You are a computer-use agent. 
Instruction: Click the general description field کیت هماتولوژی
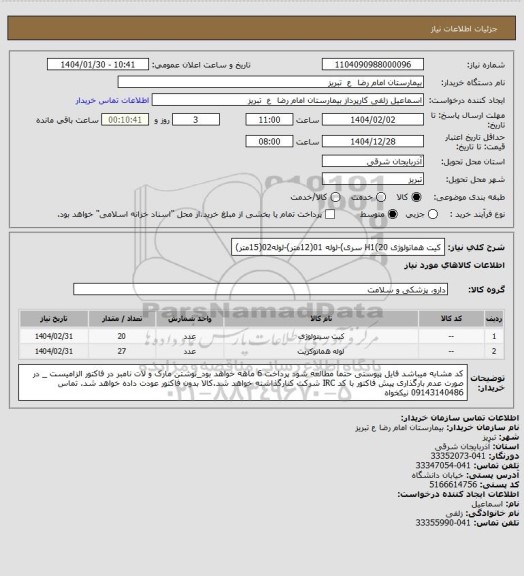coord(338,247)
